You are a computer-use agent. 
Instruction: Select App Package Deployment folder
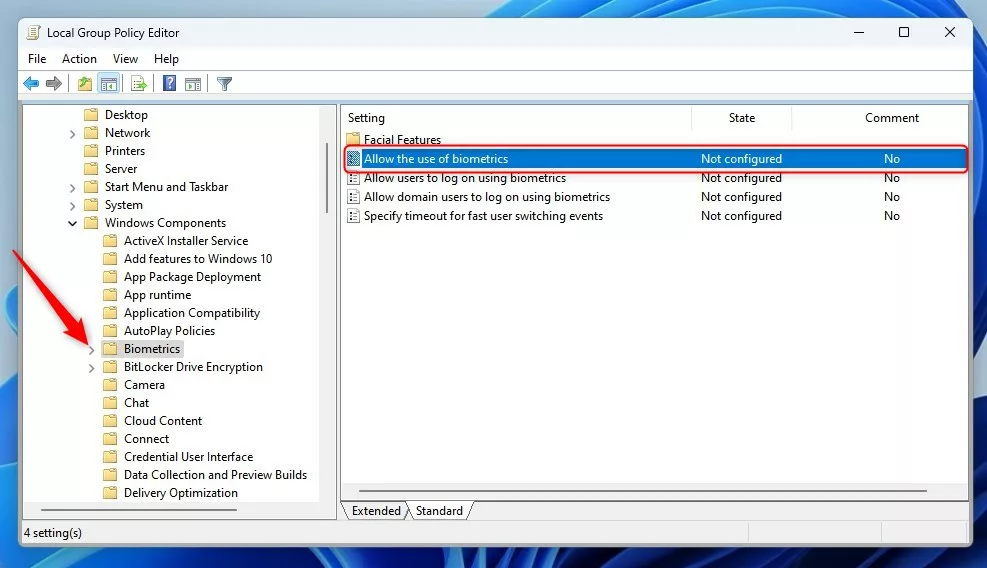click(x=192, y=276)
